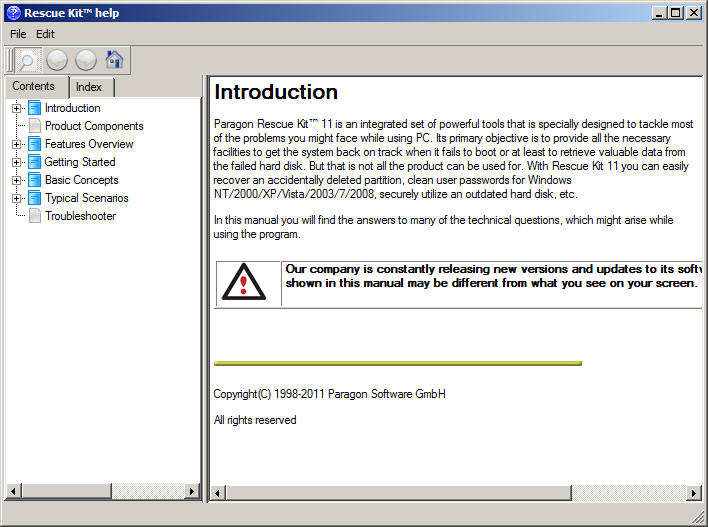708x527 pixels.
Task: Click the Copyright(C) 1998-2011 Paragon Software line
Action: pyautogui.click(x=329, y=394)
